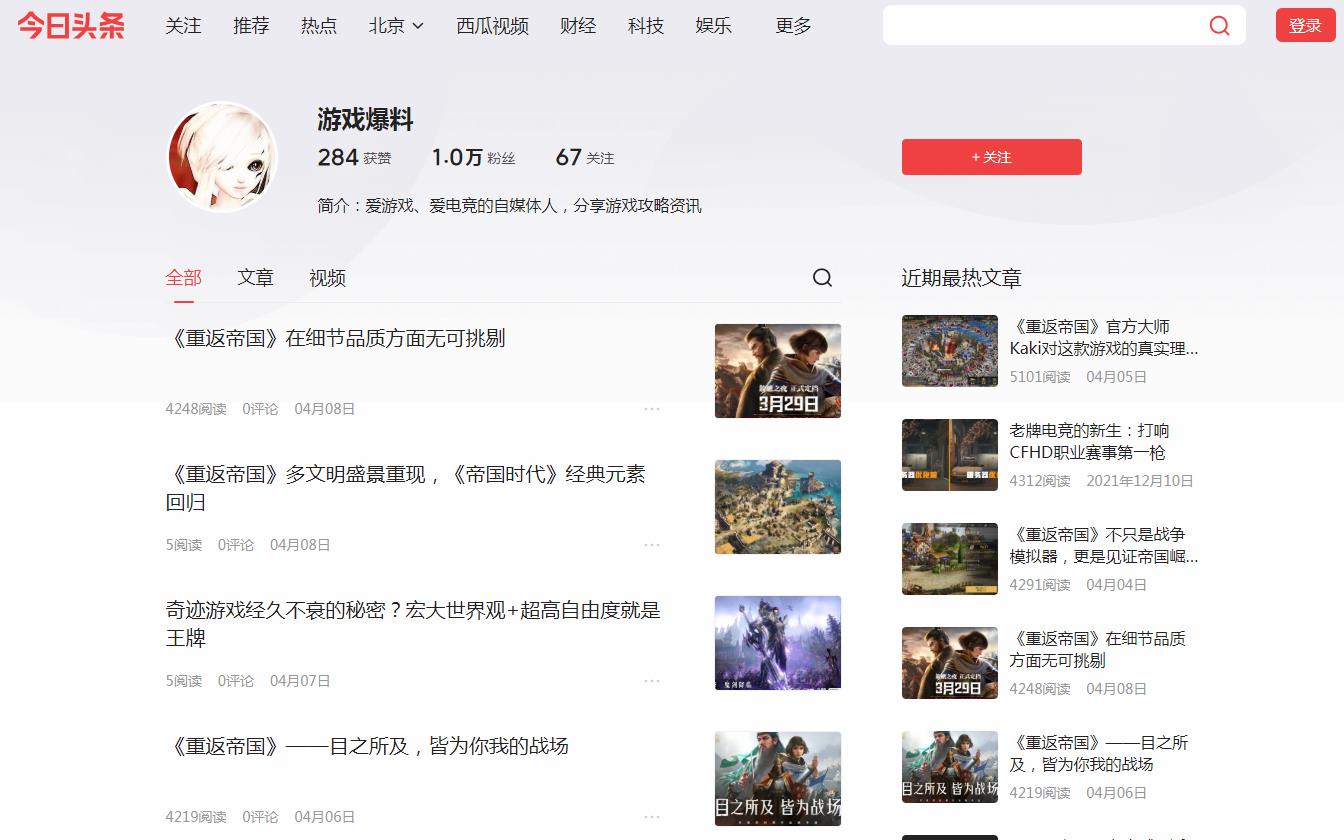The height and width of the screenshot is (840, 1344).
Task: Open feed article 《重返帝国》——目之所及，皆为你我的战场
Action: pos(367,746)
